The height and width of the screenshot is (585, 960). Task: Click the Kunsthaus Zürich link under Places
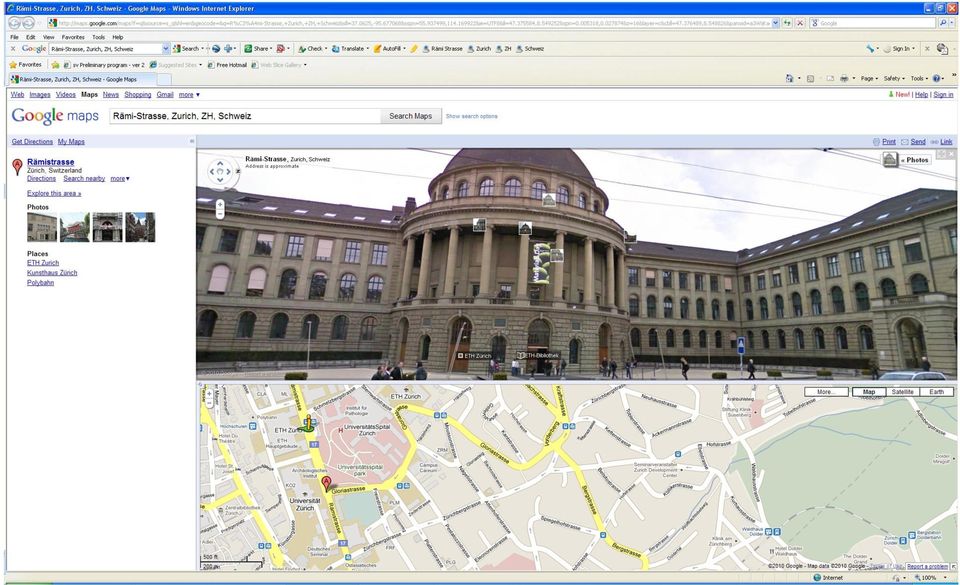[52, 273]
